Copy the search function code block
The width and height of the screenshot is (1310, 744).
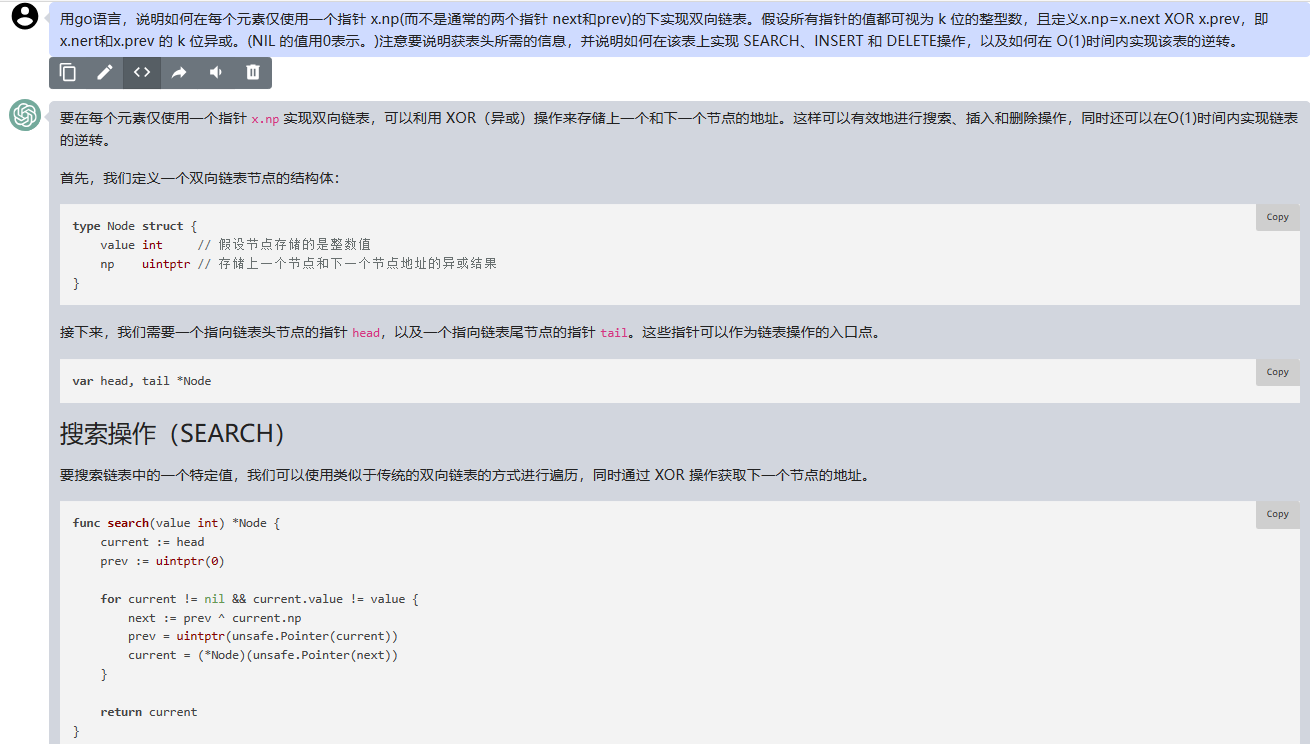click(x=1278, y=514)
